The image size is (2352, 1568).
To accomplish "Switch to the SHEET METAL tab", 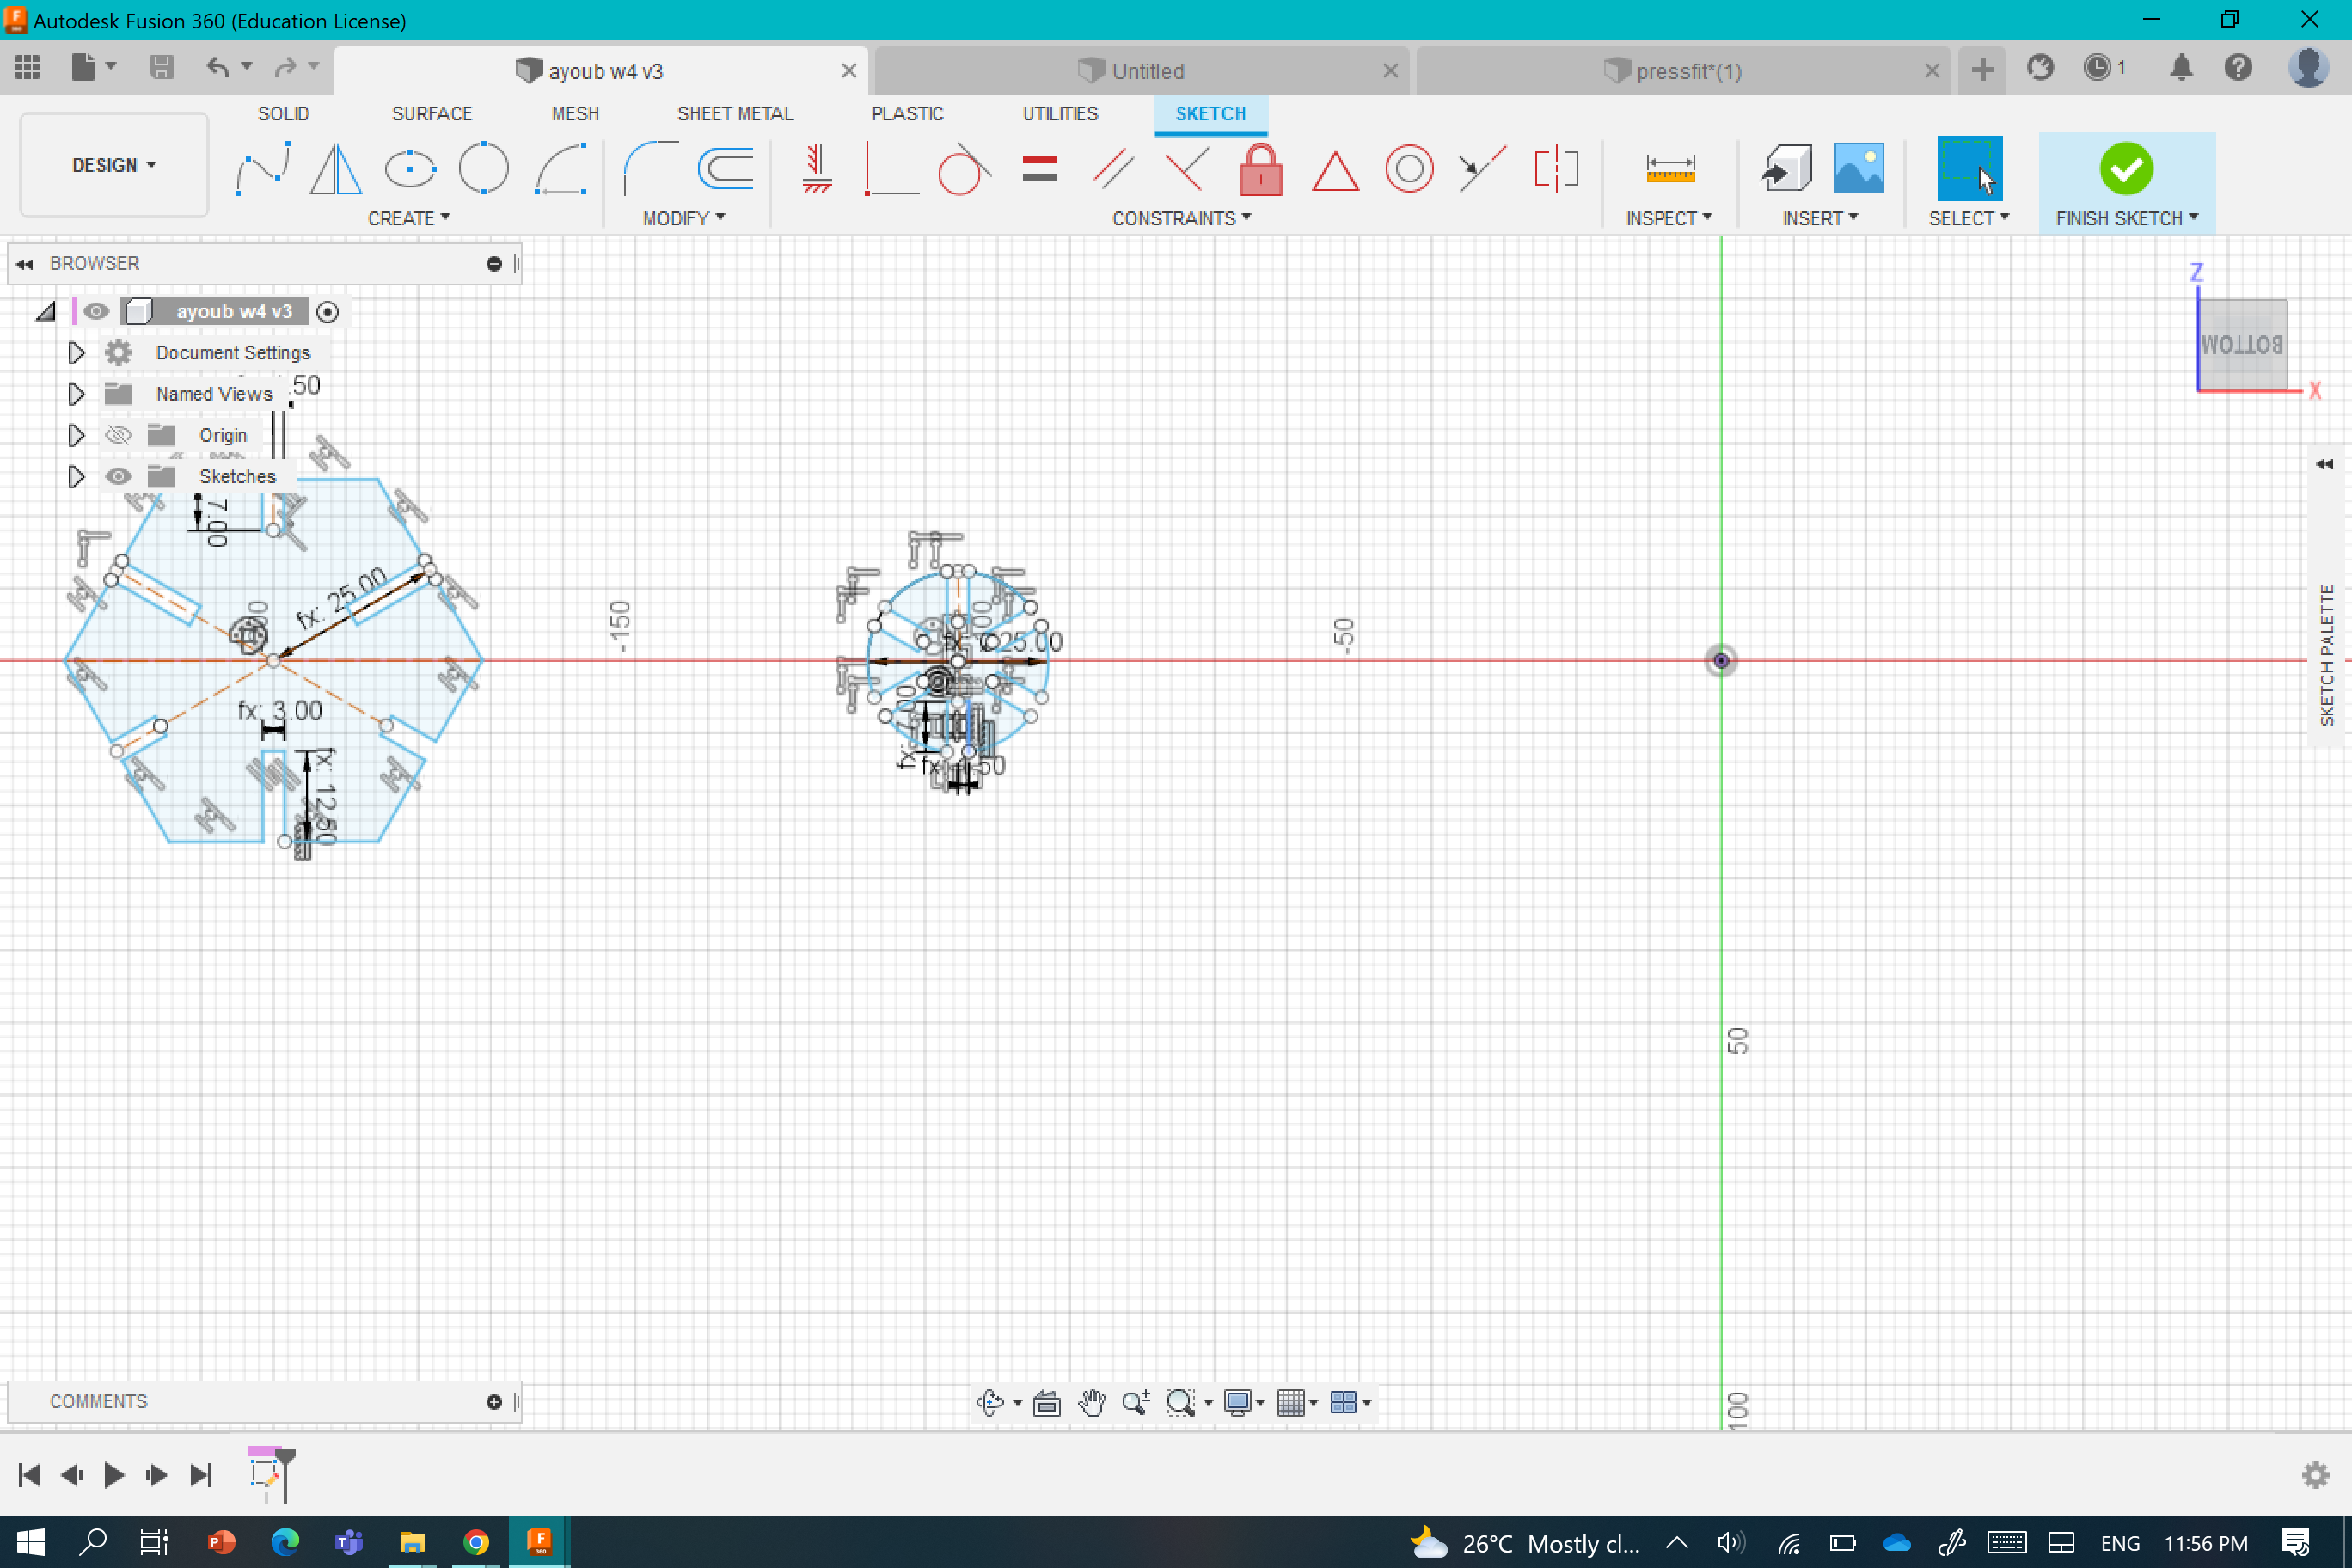I will tap(735, 114).
